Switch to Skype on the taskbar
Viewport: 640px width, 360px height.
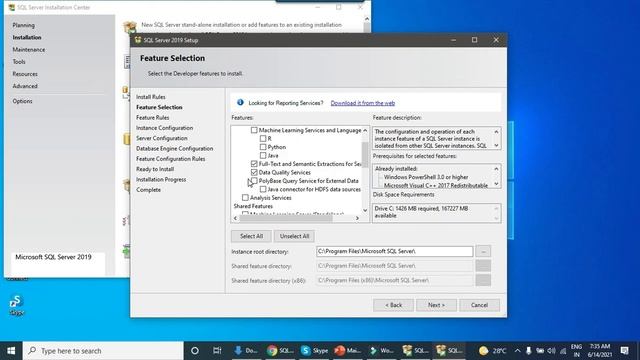[x=314, y=351]
